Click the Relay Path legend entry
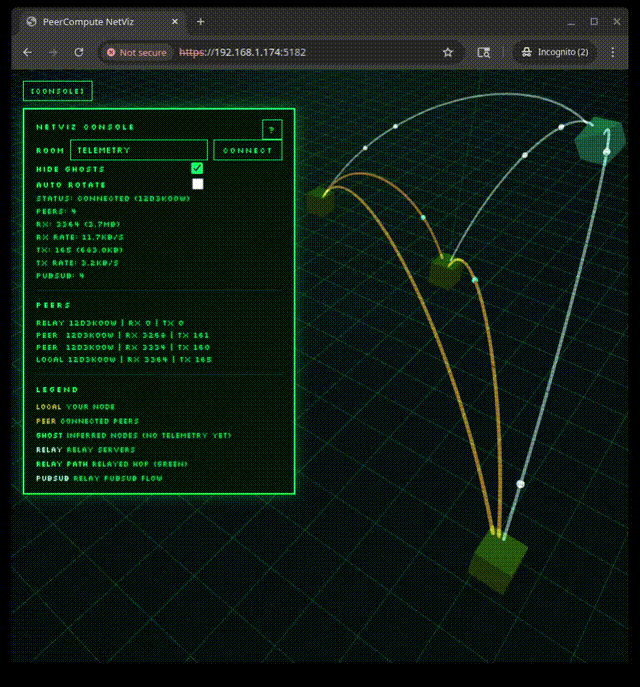The width and height of the screenshot is (640, 687). coord(112,464)
